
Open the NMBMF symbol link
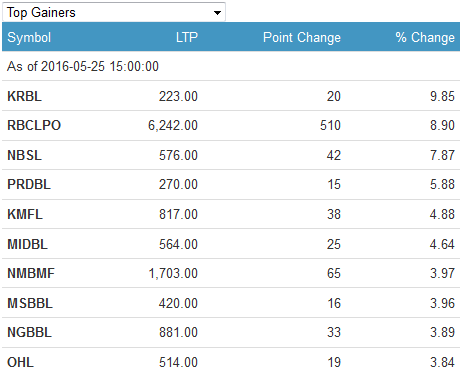31,273
